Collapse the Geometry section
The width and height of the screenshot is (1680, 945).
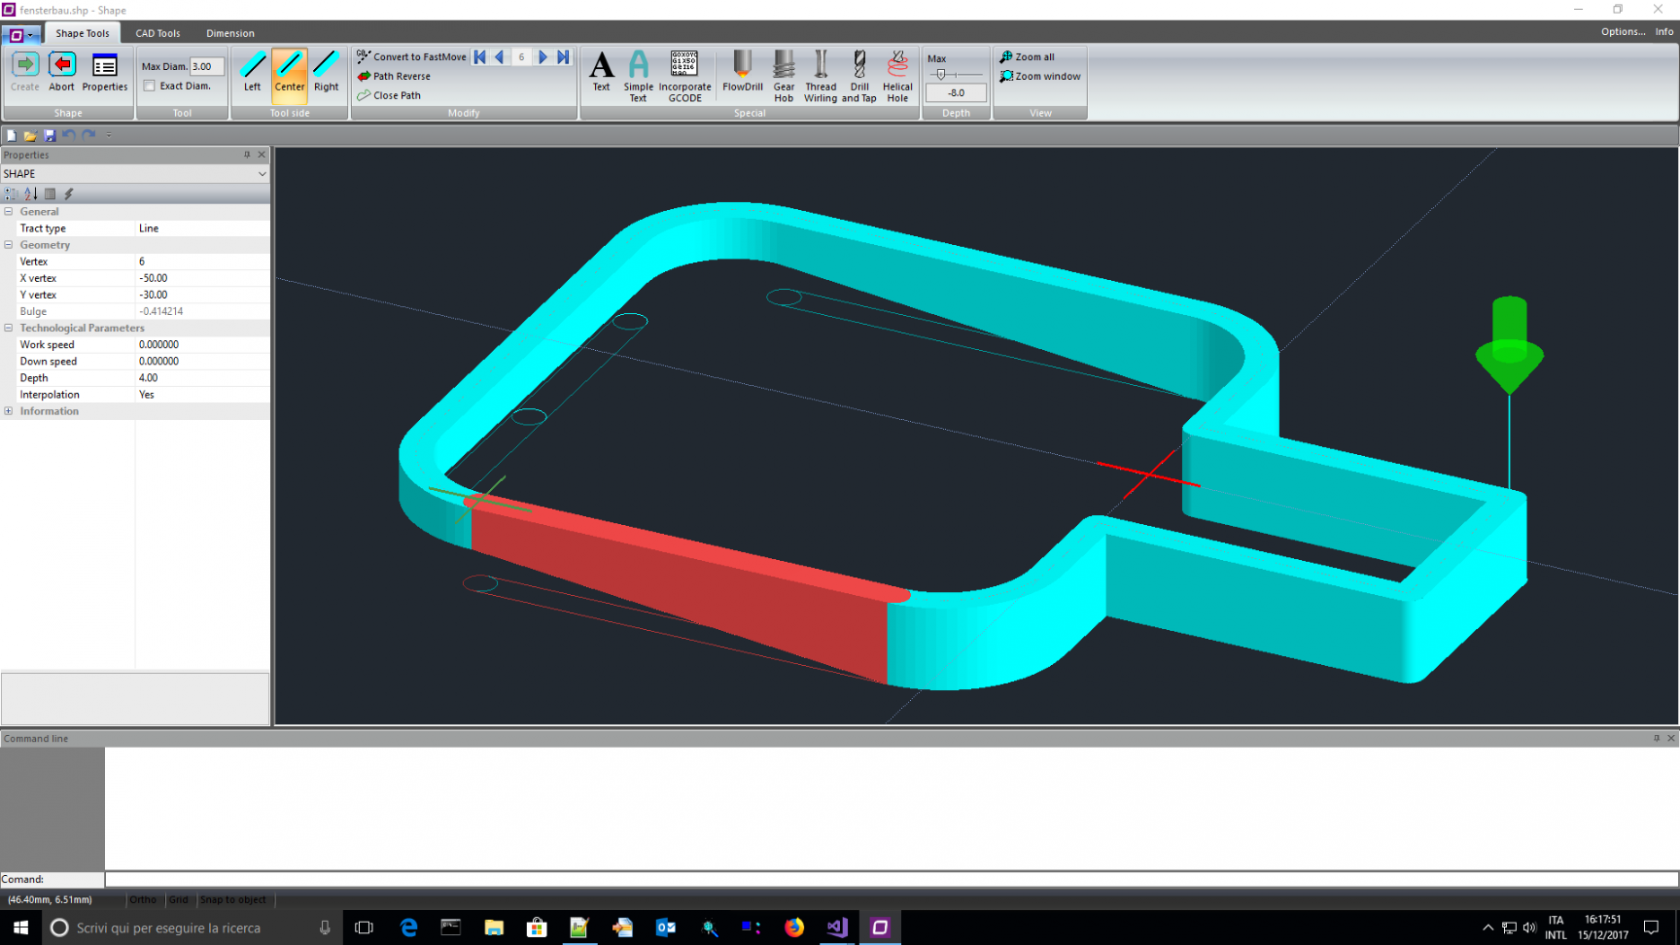[8, 245]
